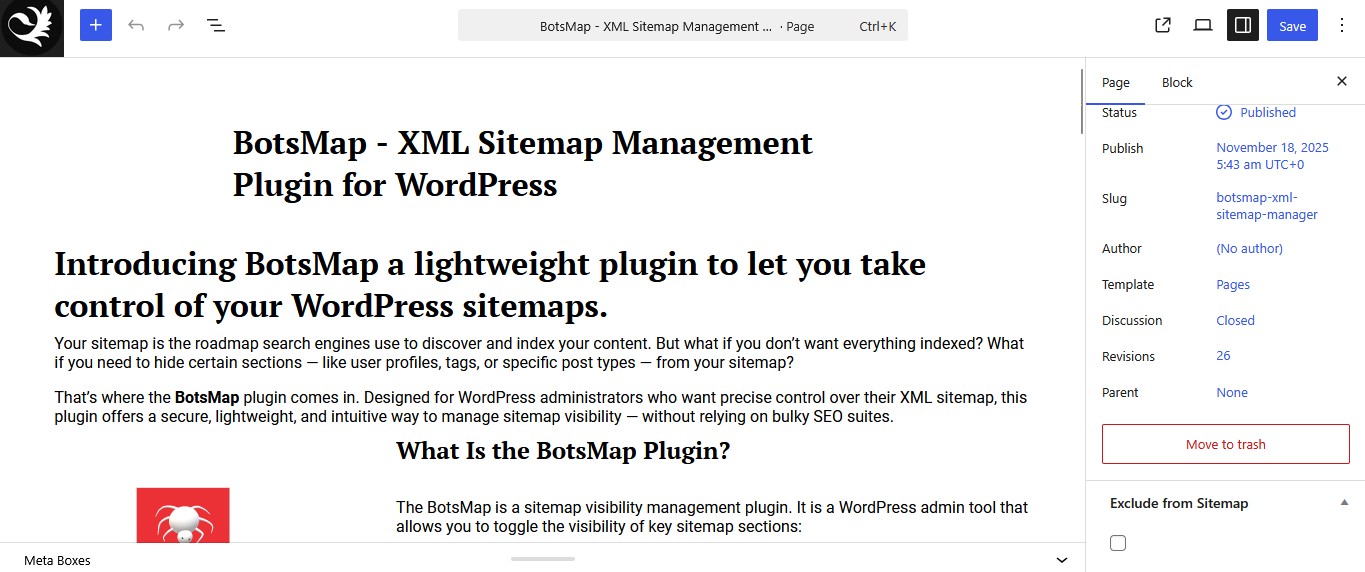The height and width of the screenshot is (572, 1365).
Task: Check the Exclude from Sitemap checkbox
Action: [1118, 543]
